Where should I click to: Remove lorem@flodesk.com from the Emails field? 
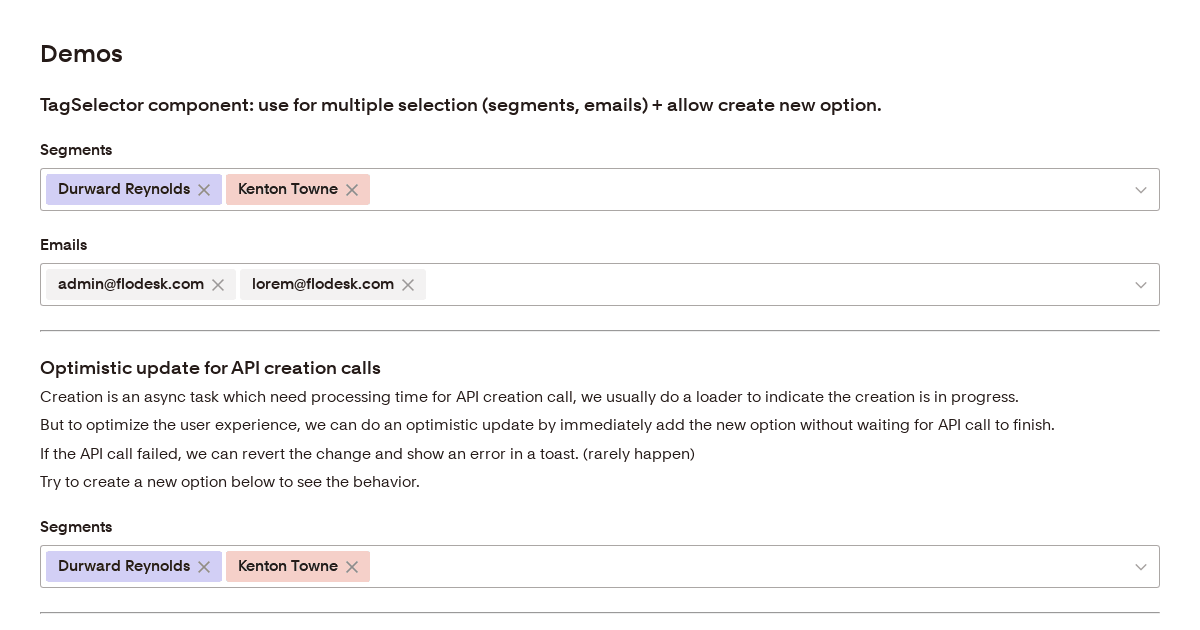[x=408, y=285]
